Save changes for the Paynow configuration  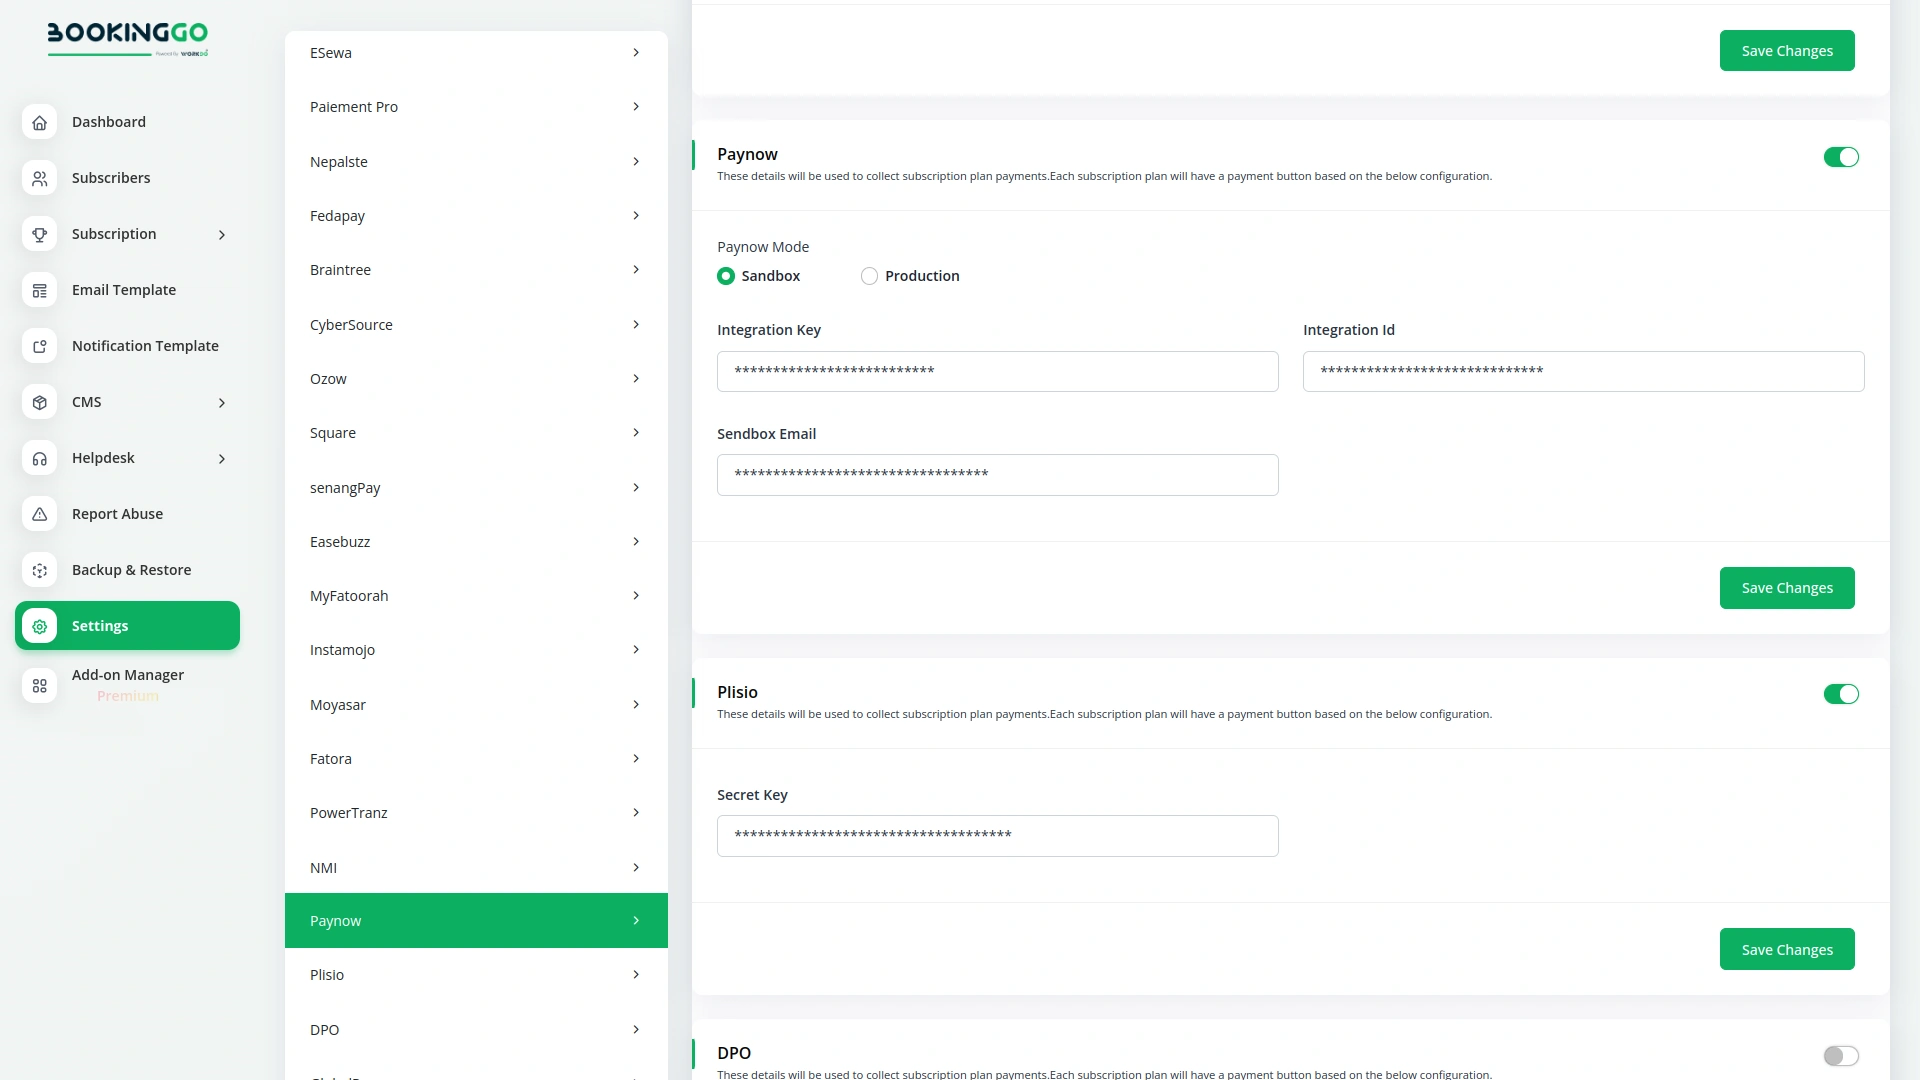(x=1787, y=588)
